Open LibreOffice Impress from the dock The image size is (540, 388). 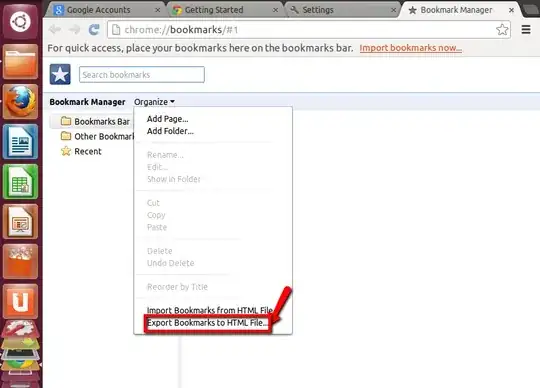pyautogui.click(x=20, y=221)
